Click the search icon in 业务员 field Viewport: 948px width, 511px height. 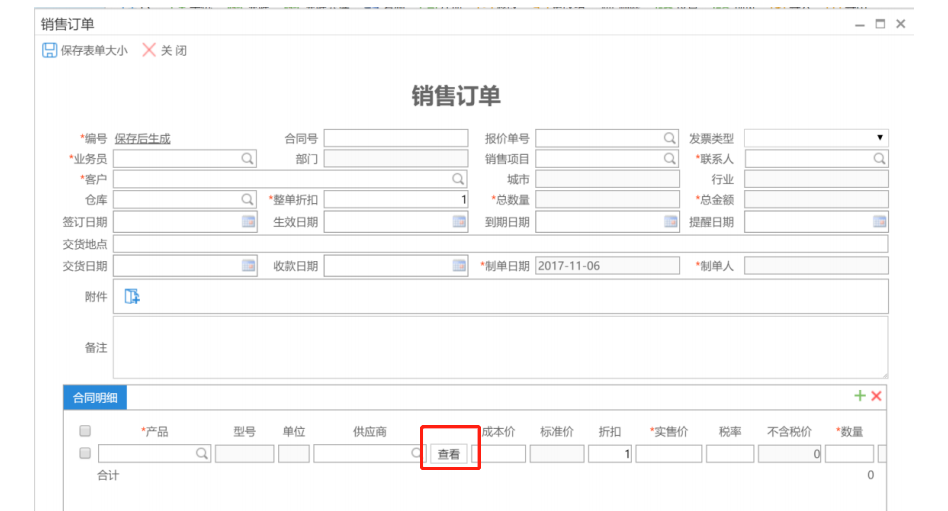click(247, 159)
